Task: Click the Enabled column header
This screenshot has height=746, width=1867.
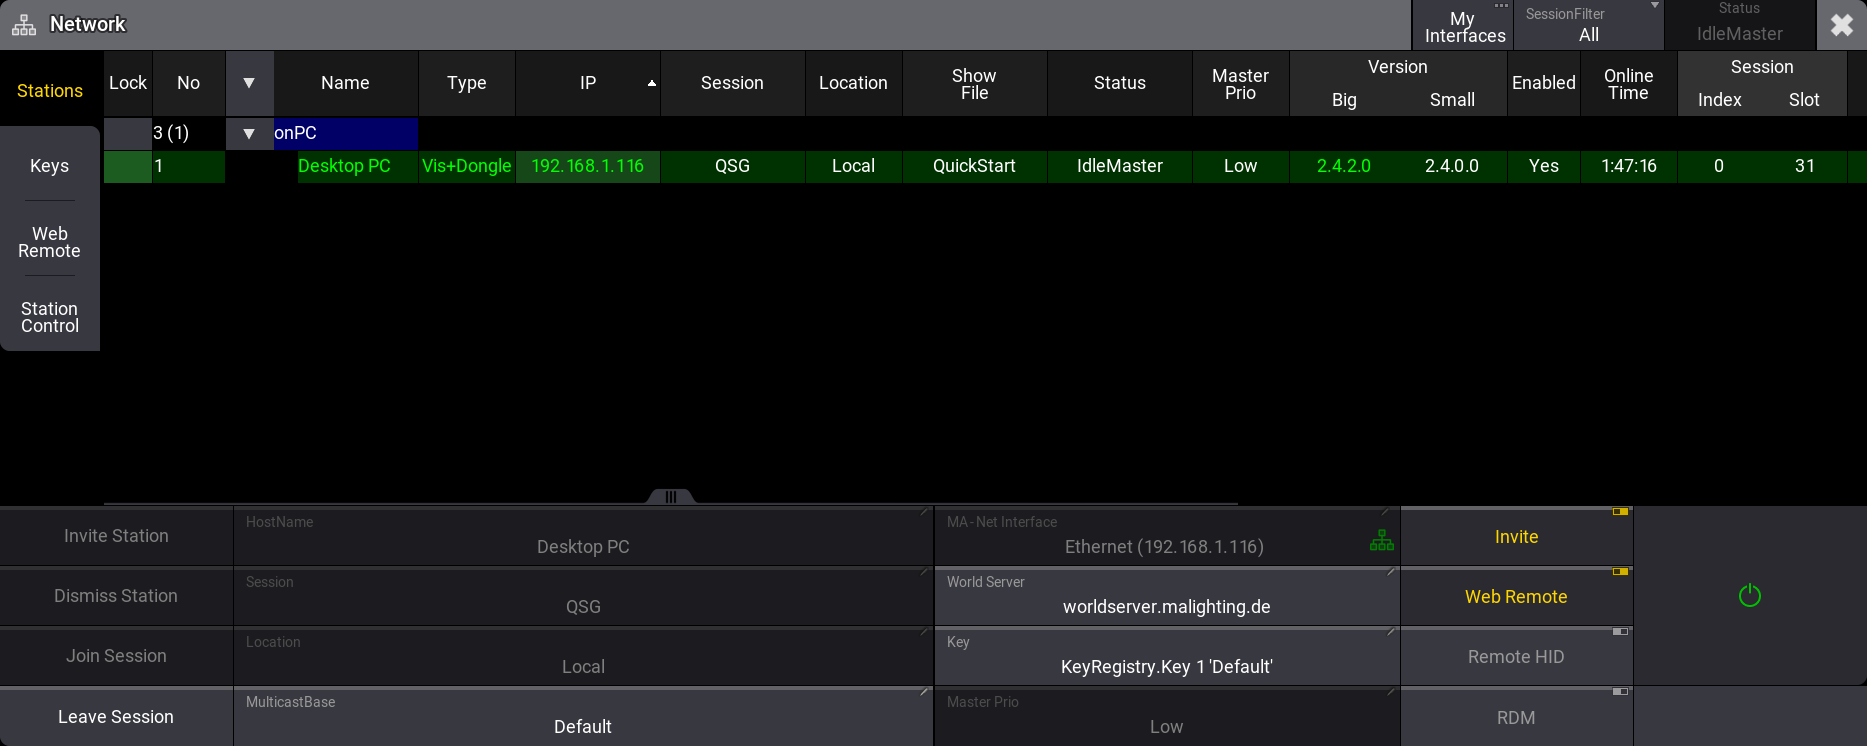Action: (1544, 83)
